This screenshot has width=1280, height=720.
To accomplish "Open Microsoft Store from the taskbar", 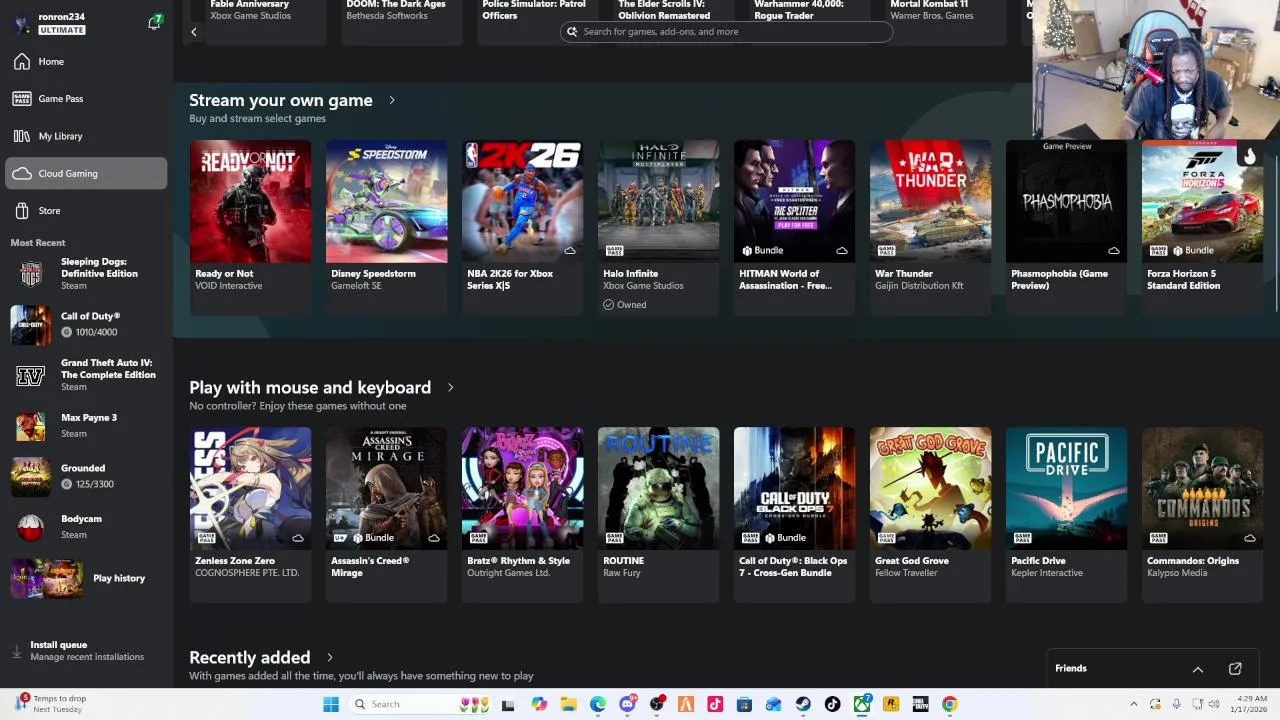I will pos(744,704).
